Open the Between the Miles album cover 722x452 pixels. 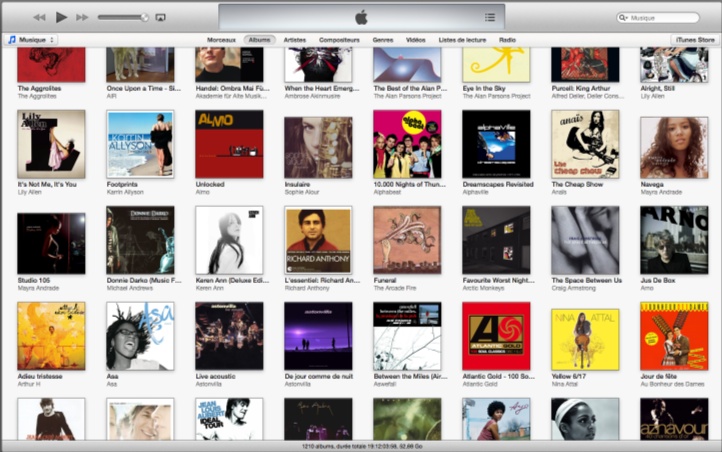click(407, 336)
